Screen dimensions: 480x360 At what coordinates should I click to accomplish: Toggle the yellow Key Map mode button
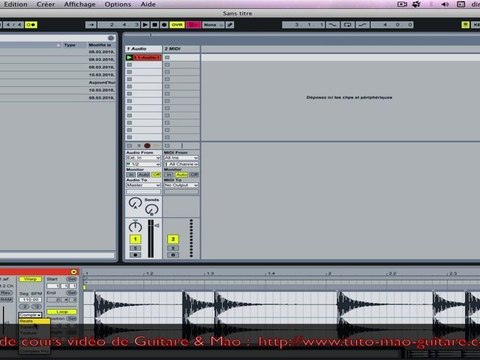(x=465, y=25)
